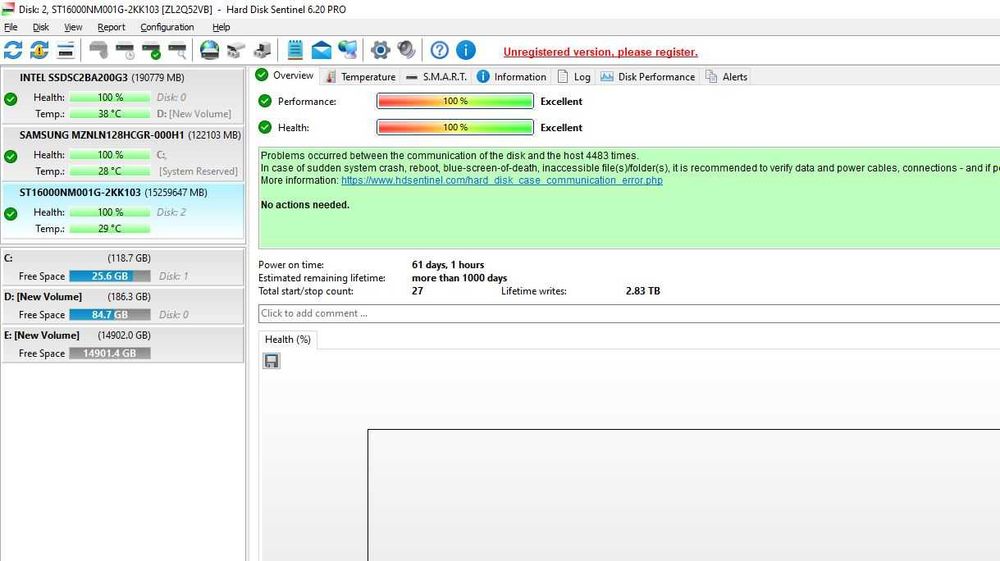Open the View menu
The width and height of the screenshot is (1000, 561).
pyautogui.click(x=73, y=27)
